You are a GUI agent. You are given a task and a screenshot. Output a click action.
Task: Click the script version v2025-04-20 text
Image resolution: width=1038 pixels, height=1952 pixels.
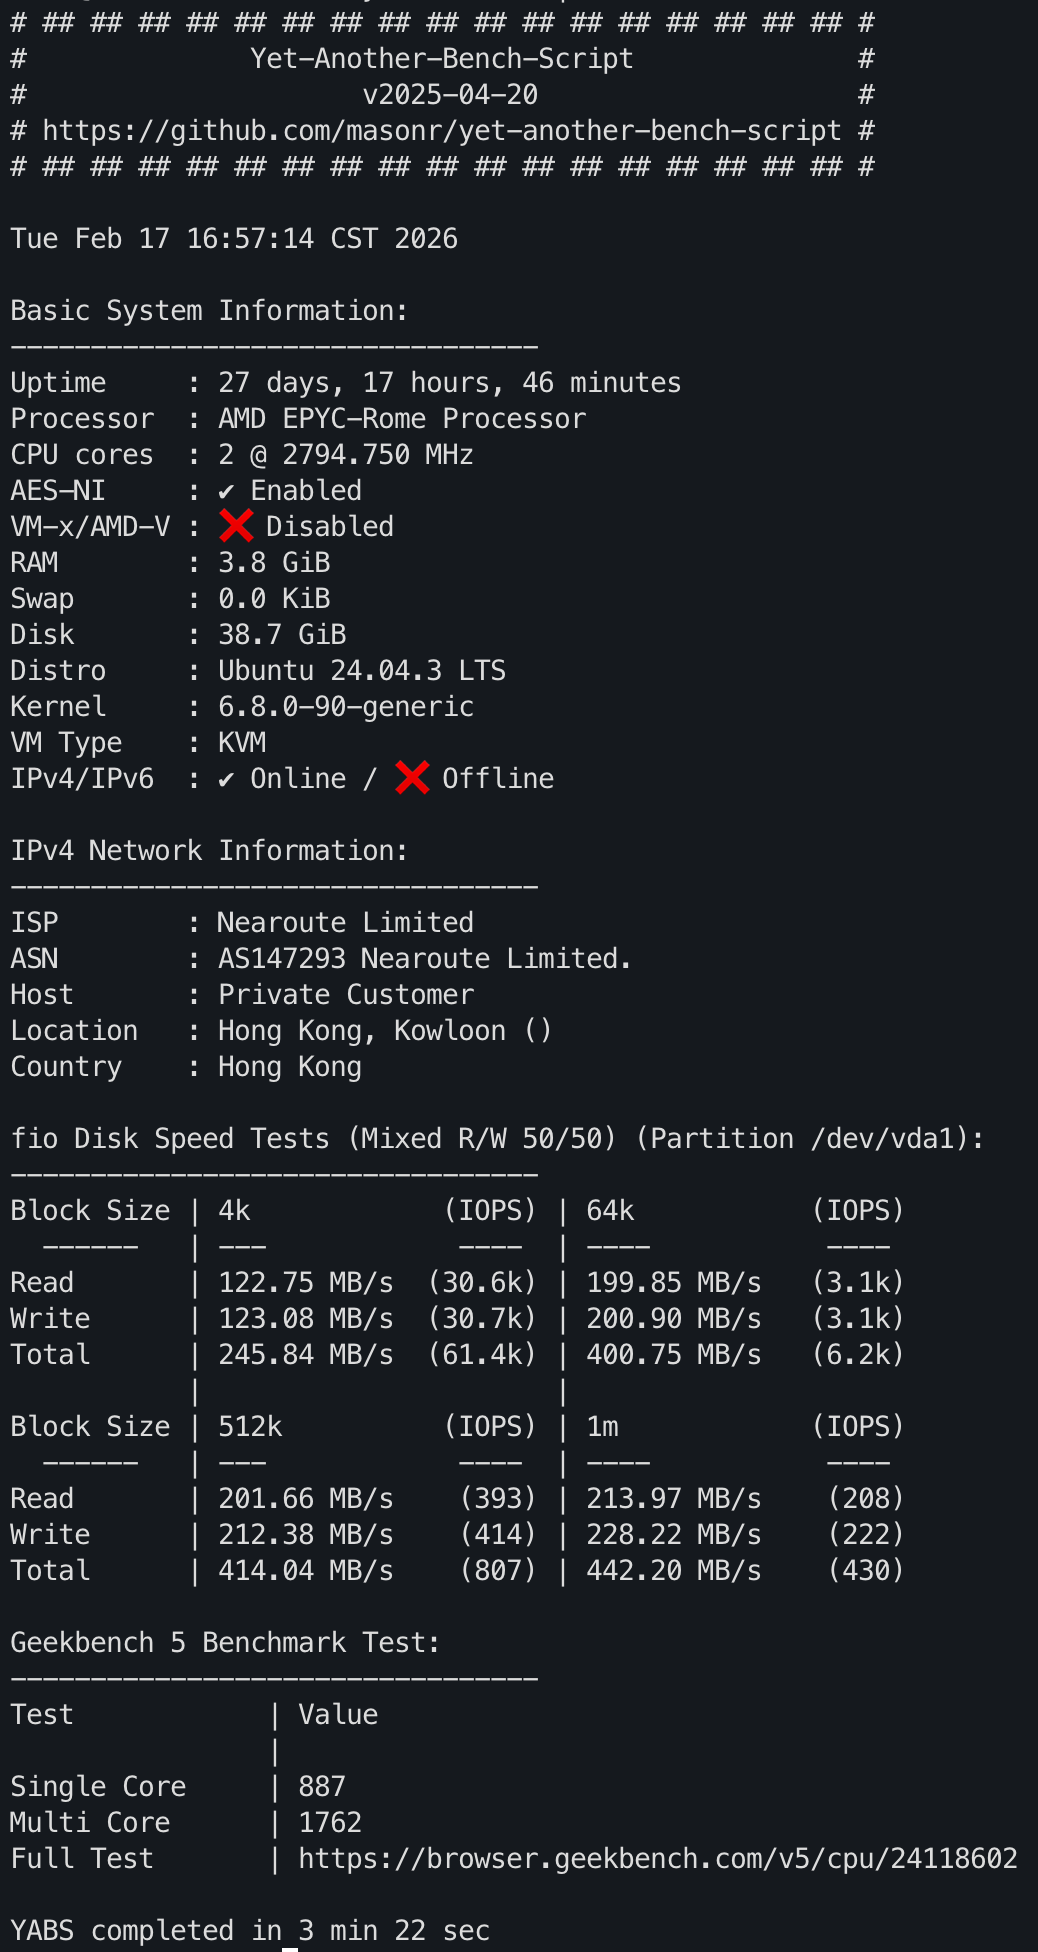(x=450, y=95)
